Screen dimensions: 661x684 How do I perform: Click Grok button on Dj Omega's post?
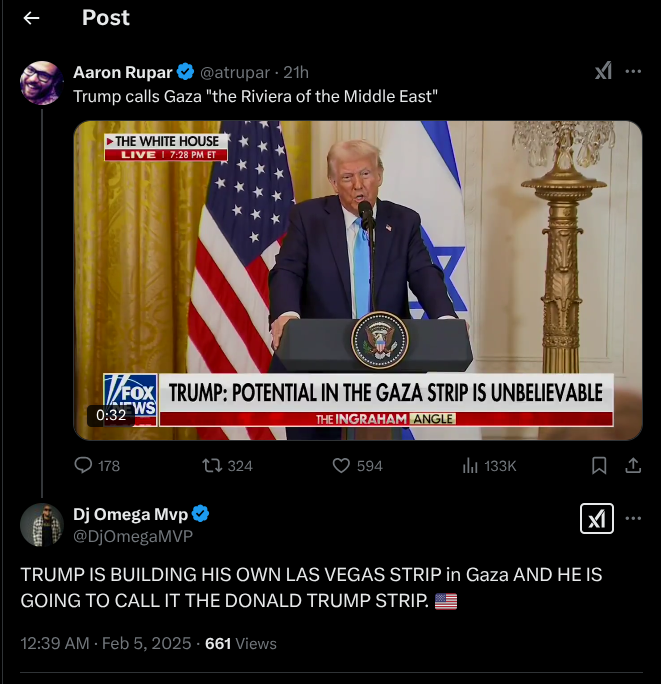click(597, 518)
